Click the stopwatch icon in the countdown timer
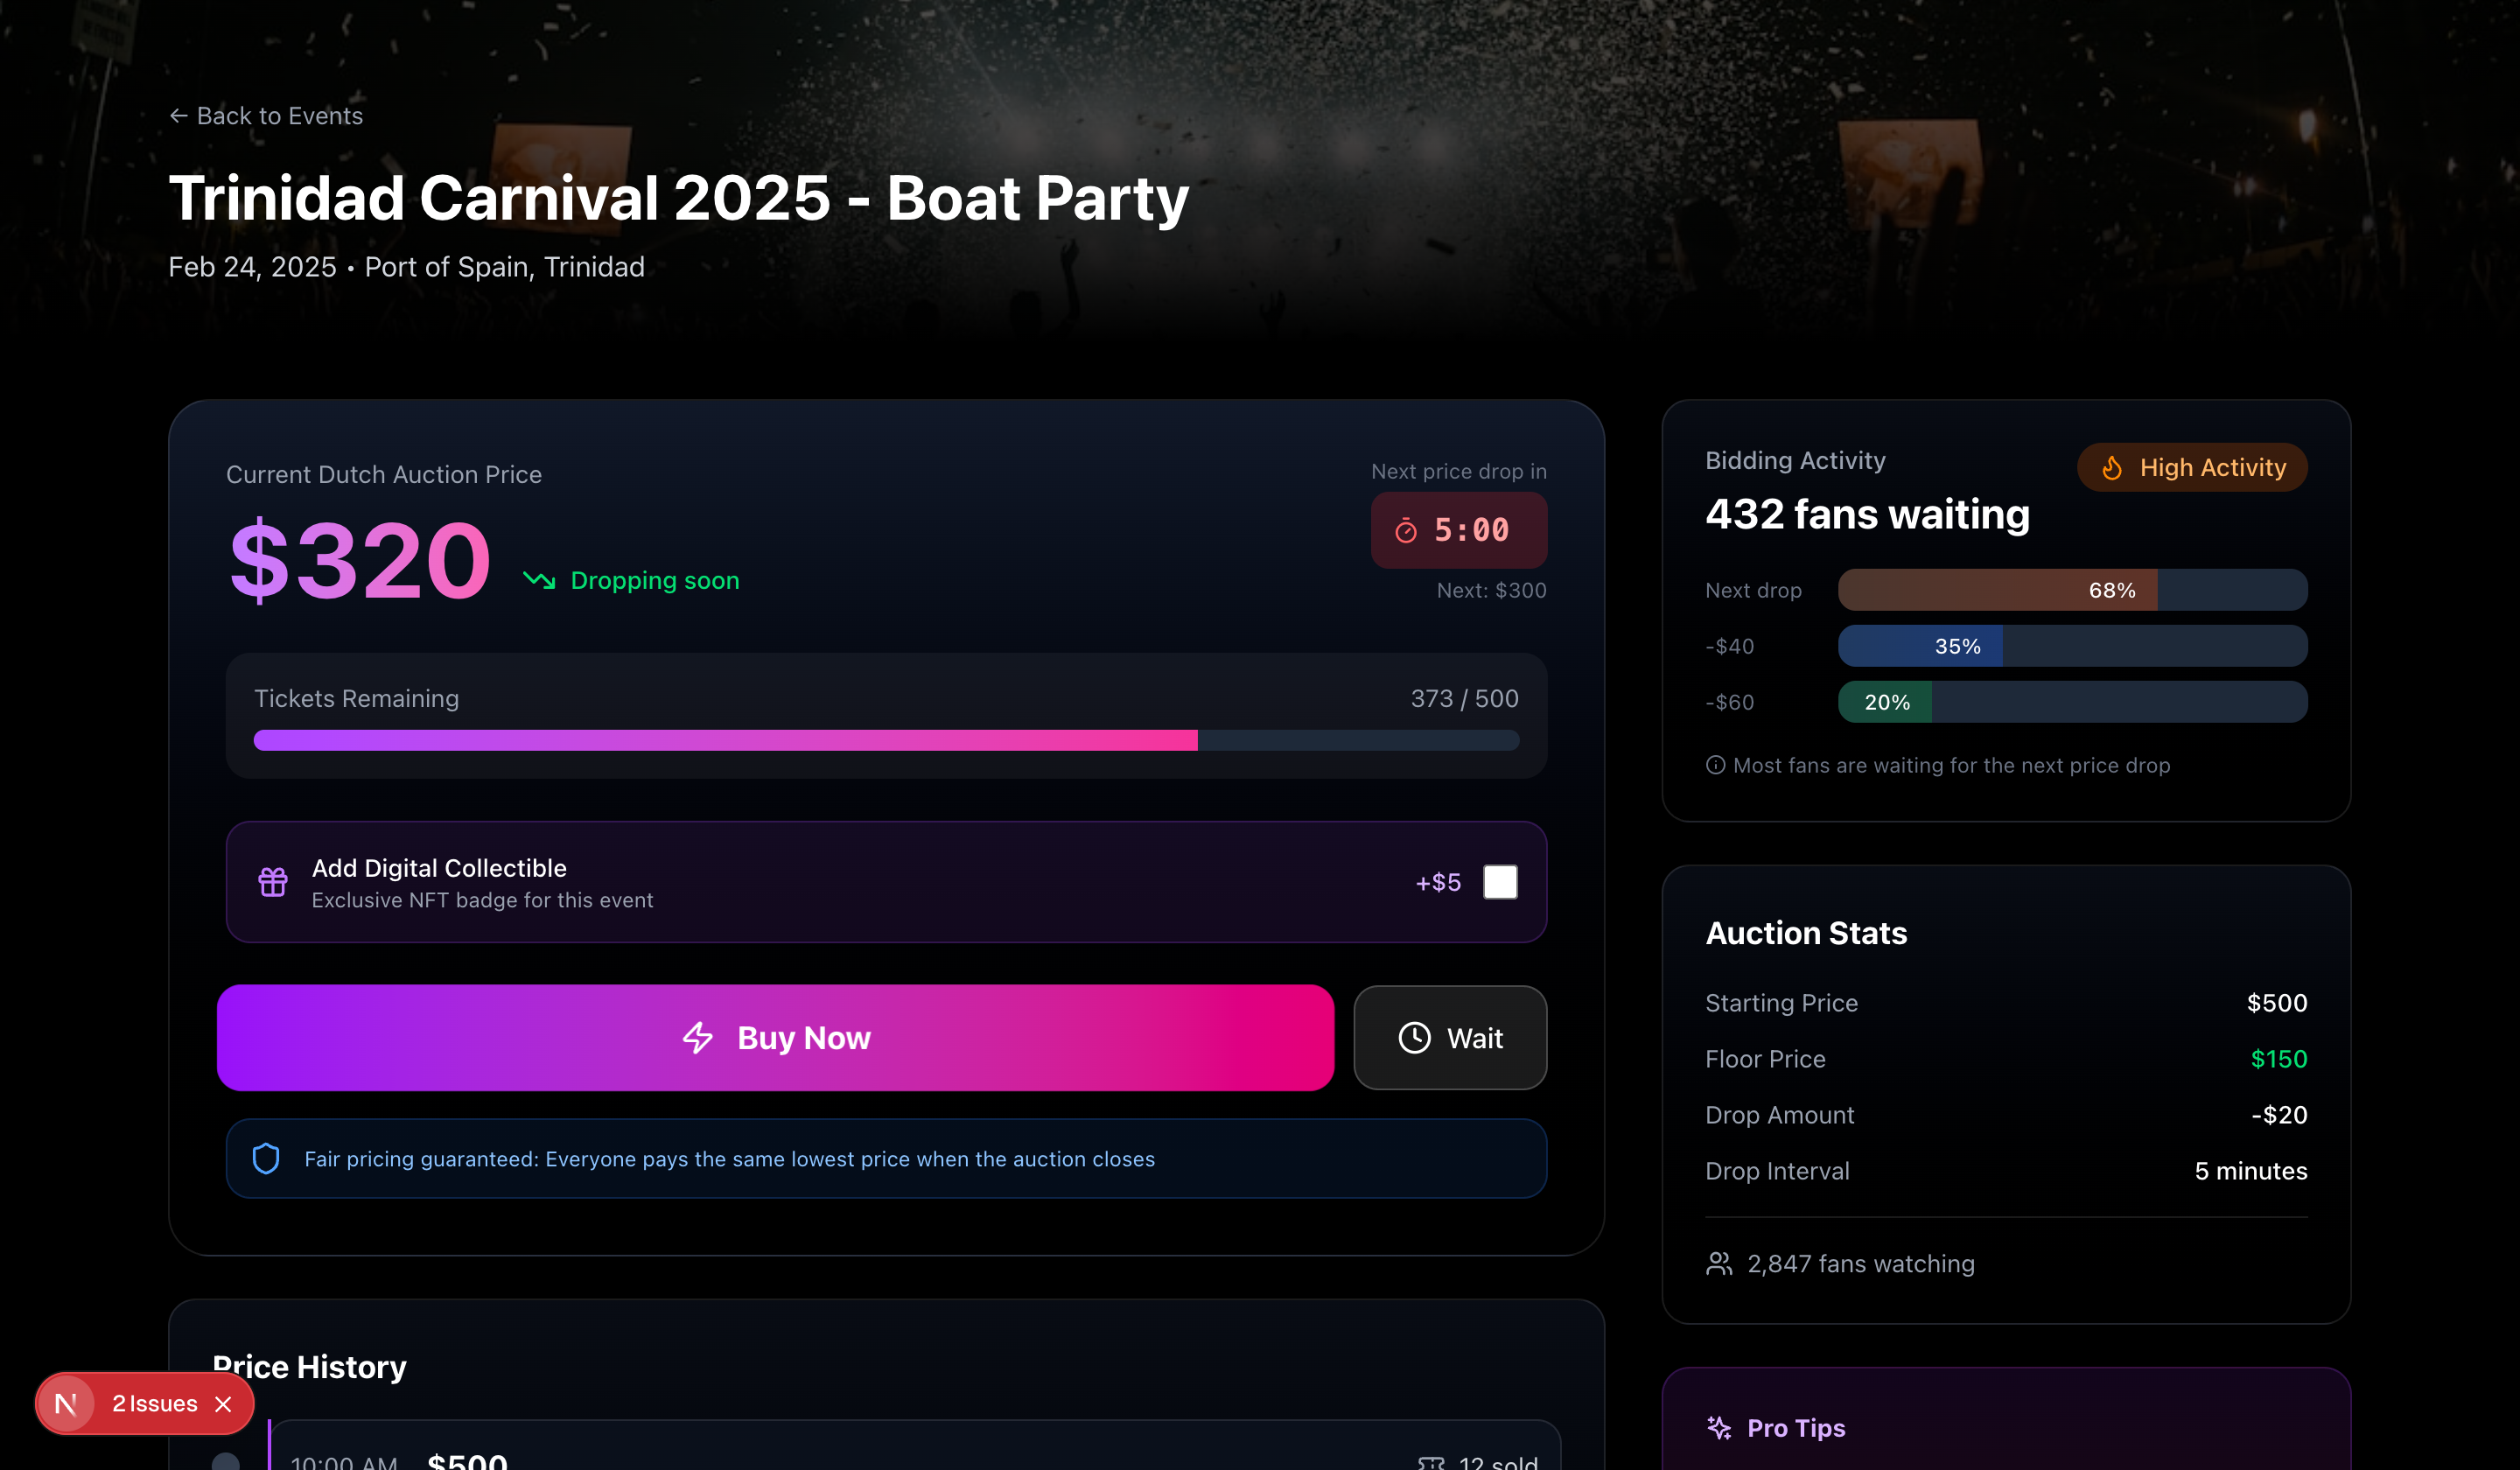The image size is (2520, 1470). point(1406,530)
